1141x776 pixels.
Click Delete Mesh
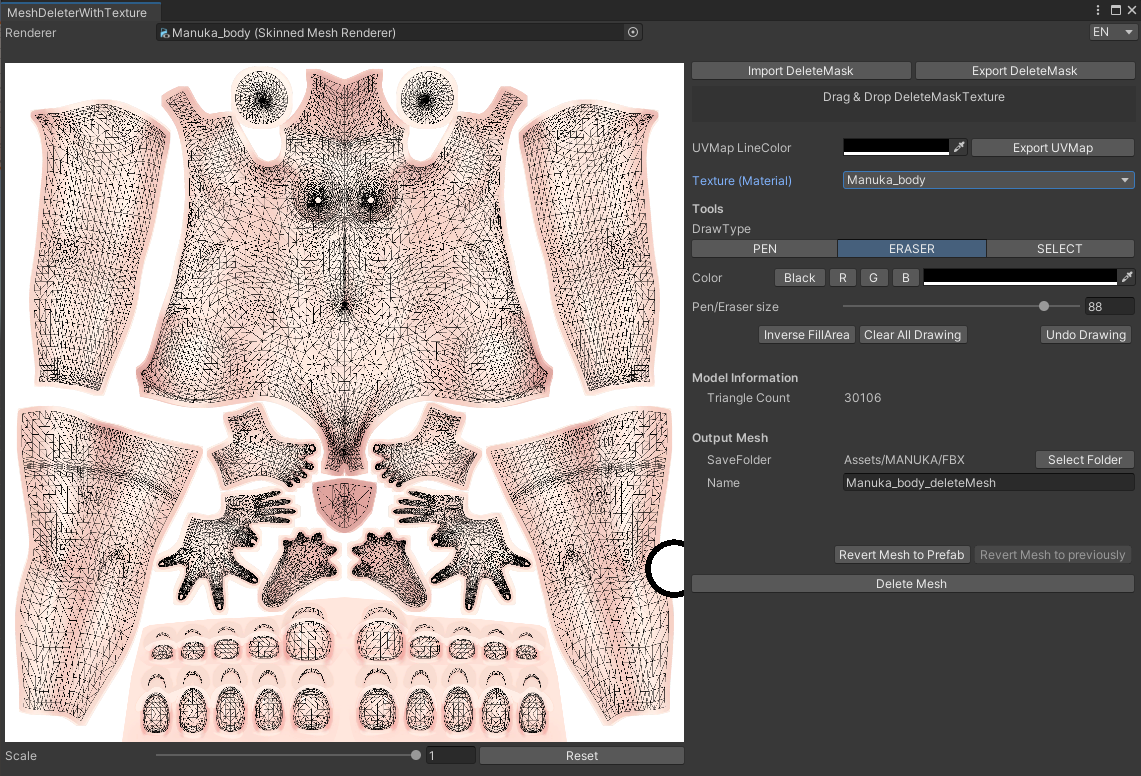pyautogui.click(x=912, y=583)
